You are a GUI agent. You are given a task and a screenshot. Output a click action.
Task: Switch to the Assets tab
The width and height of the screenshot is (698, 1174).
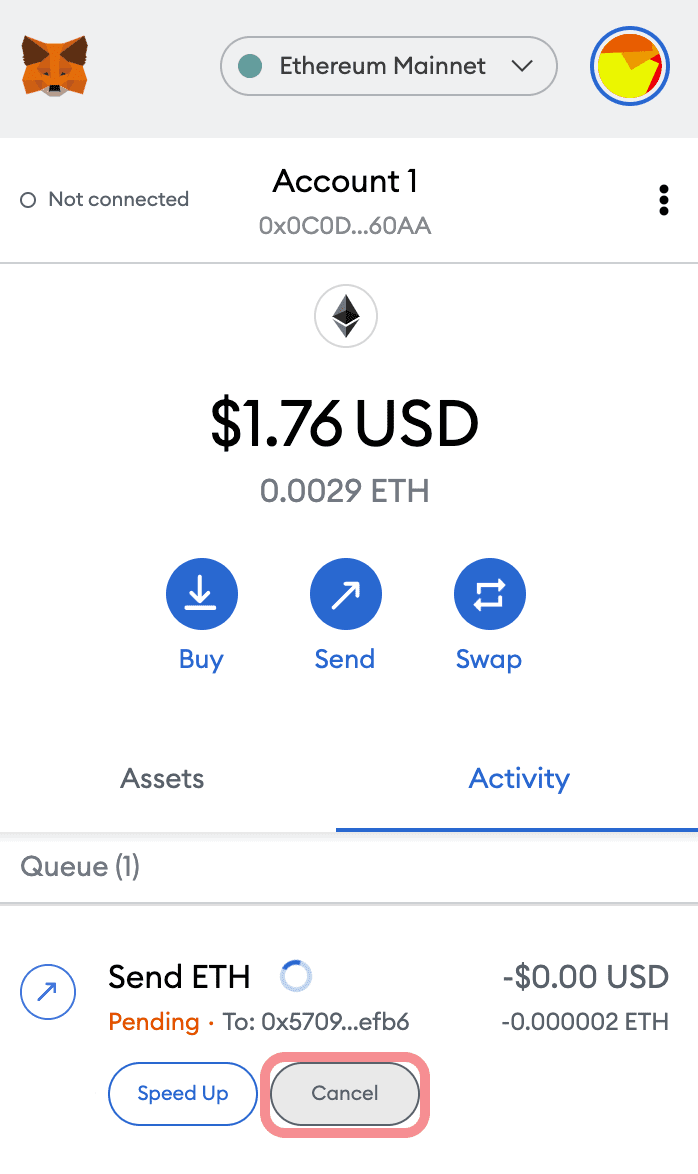click(x=162, y=779)
